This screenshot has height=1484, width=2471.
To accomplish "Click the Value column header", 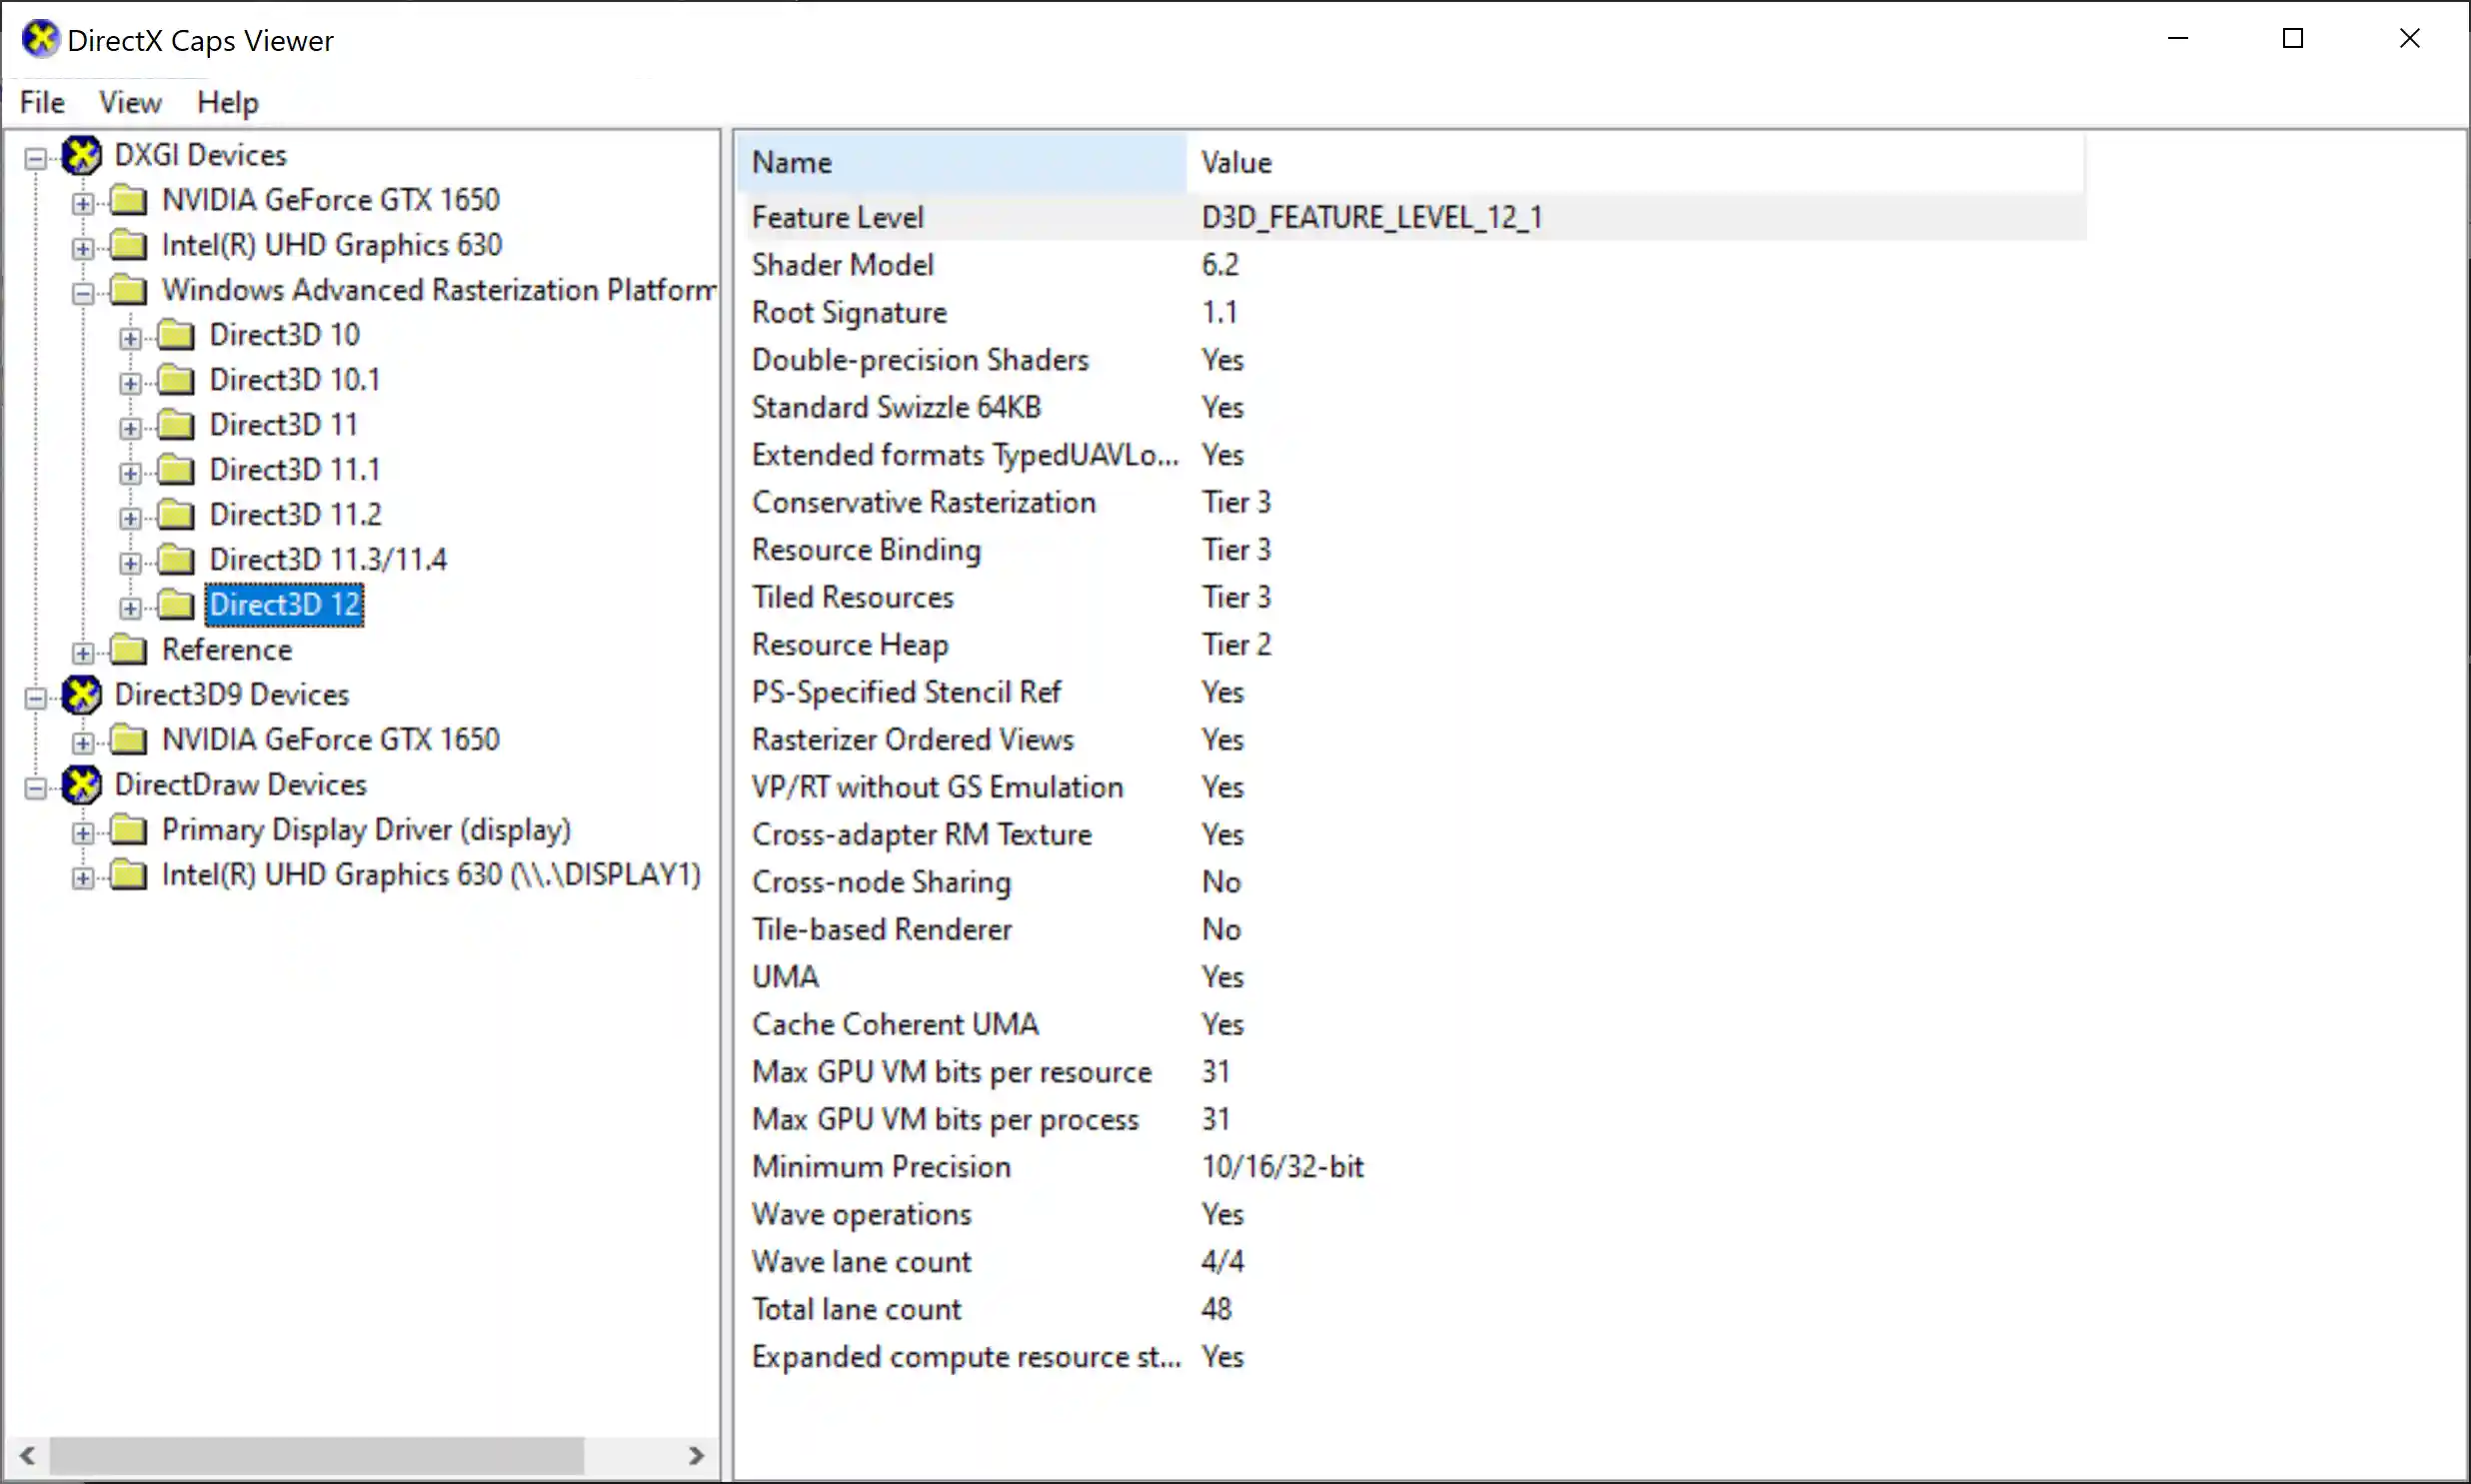I will 1236,162.
